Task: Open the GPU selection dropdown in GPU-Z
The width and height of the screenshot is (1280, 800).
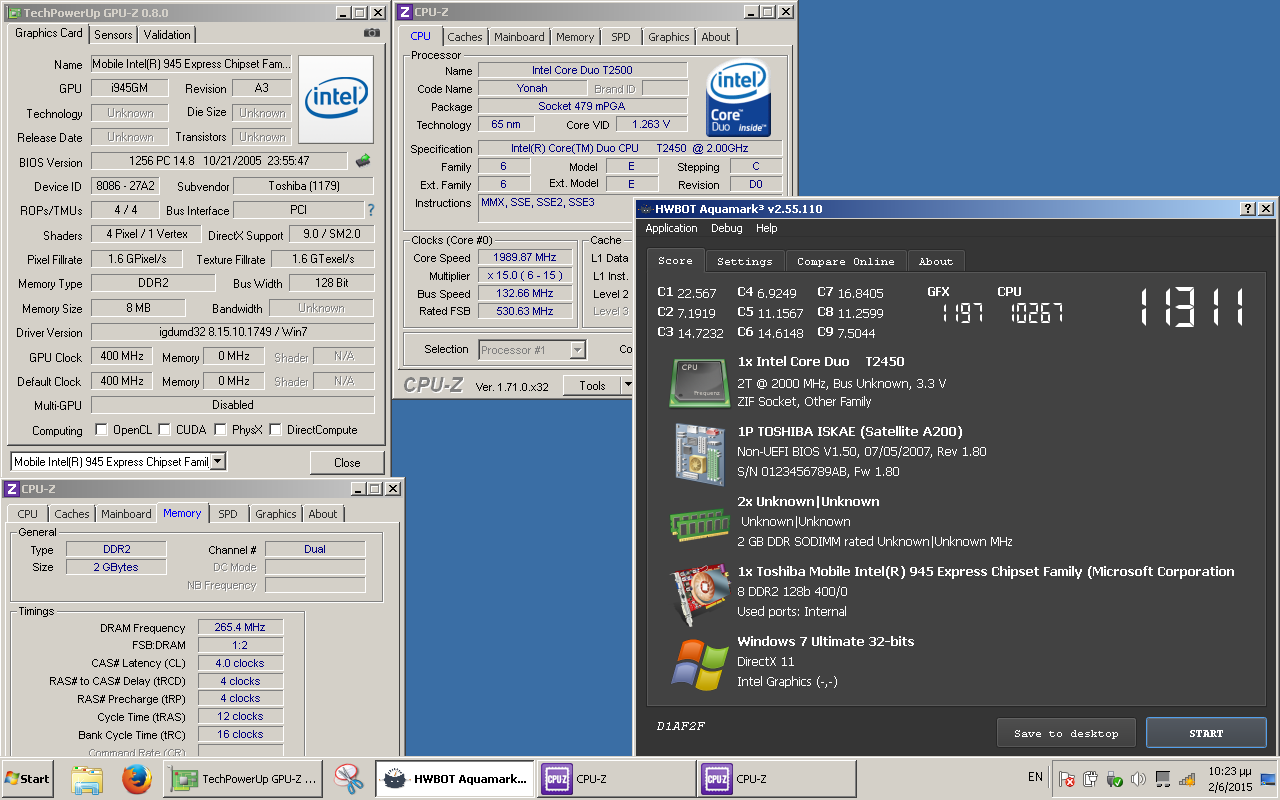Action: click(218, 462)
